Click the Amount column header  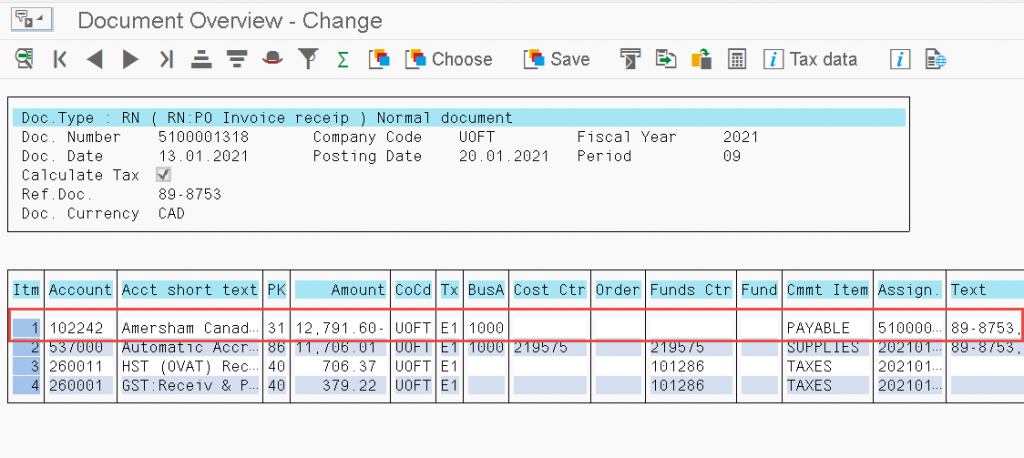tap(341, 290)
